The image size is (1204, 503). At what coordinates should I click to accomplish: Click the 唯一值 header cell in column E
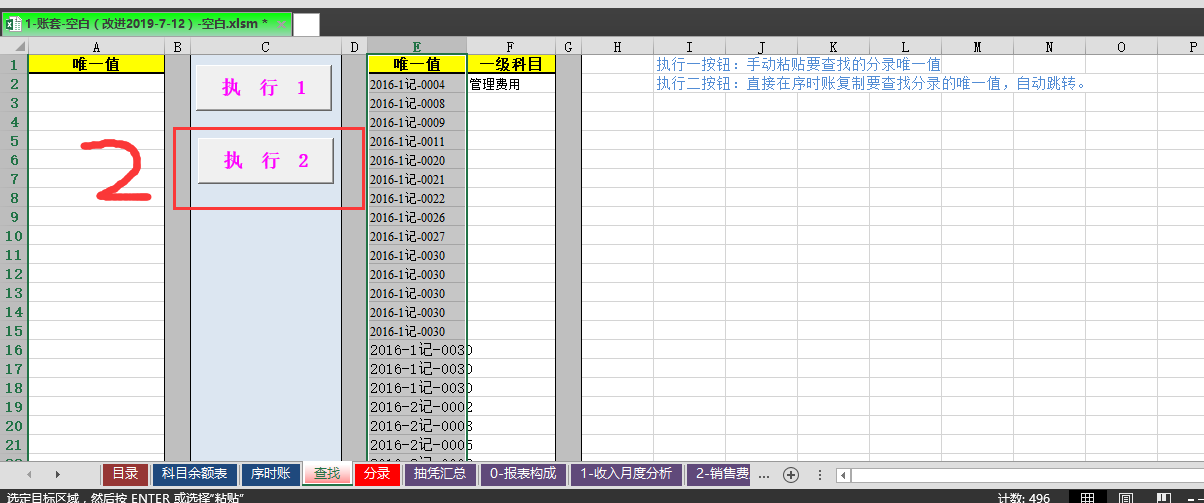[x=417, y=65]
